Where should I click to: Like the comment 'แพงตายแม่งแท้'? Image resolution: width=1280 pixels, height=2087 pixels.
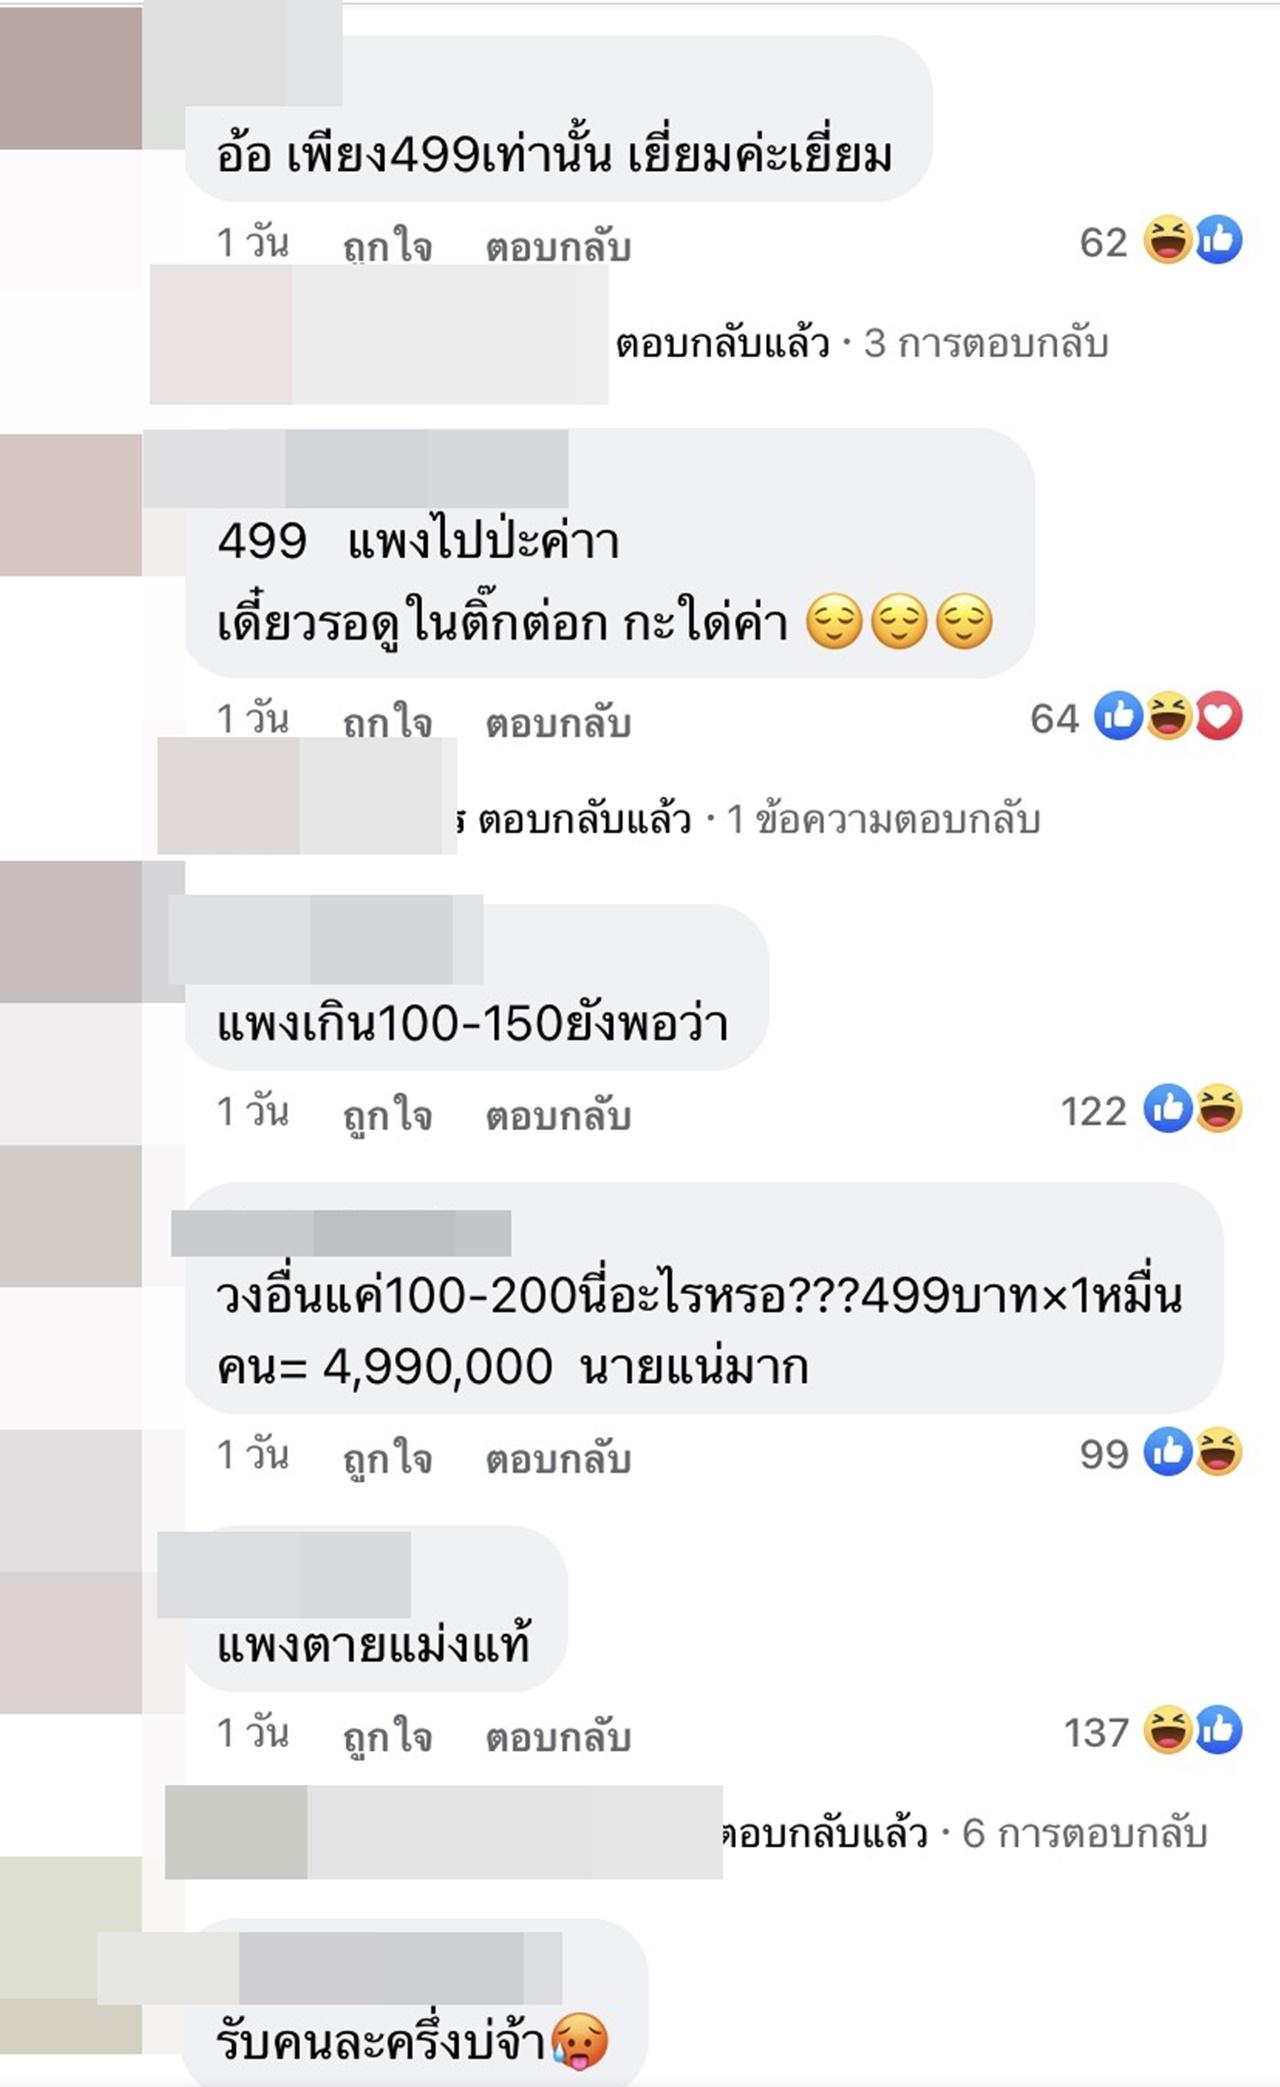click(387, 1737)
